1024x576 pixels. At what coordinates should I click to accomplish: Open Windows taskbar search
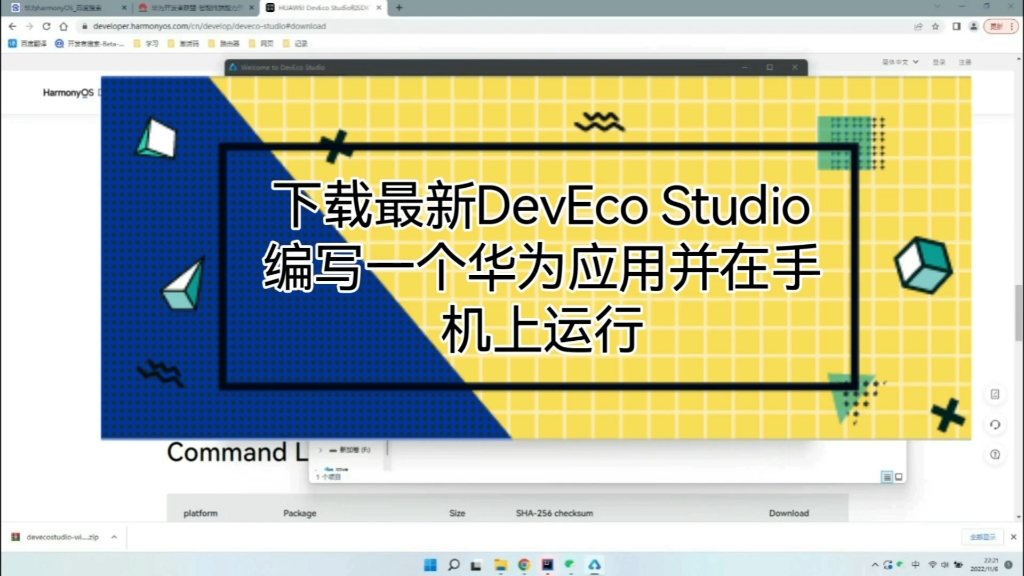coord(453,565)
